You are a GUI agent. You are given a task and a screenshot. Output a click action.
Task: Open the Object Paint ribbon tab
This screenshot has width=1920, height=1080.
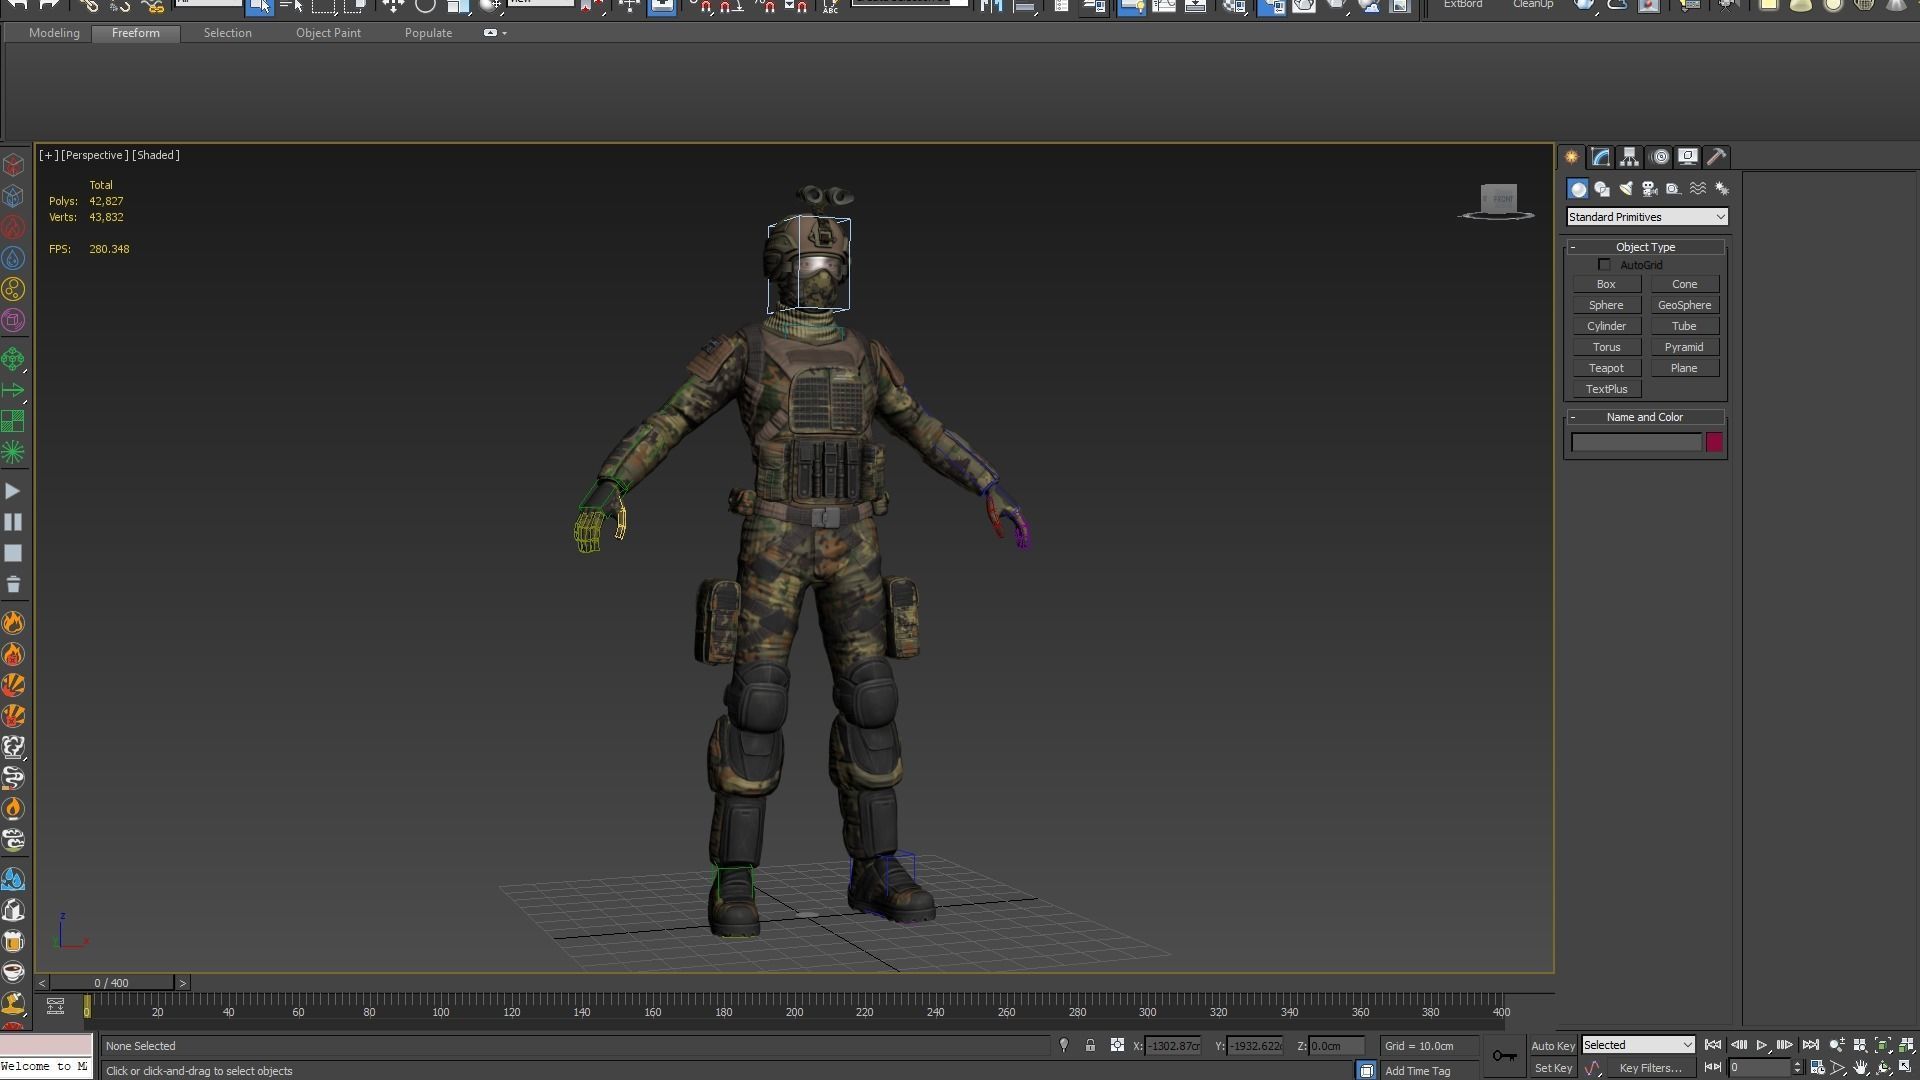[x=328, y=33]
